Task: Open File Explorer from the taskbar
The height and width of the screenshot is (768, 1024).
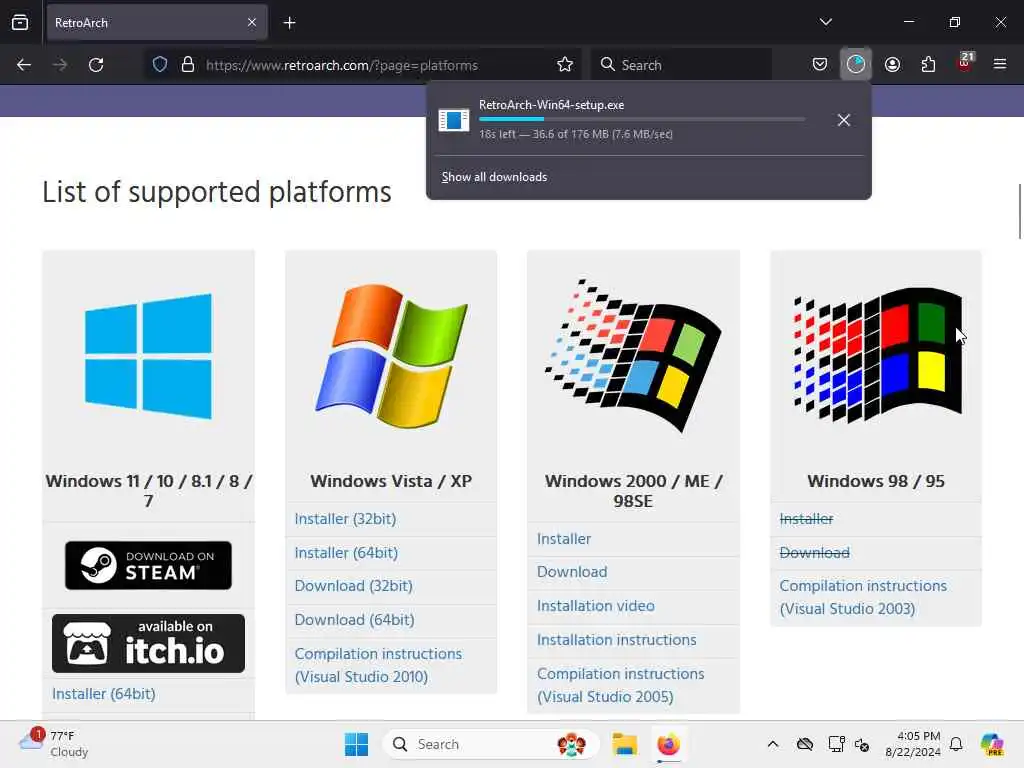Action: pyautogui.click(x=624, y=744)
